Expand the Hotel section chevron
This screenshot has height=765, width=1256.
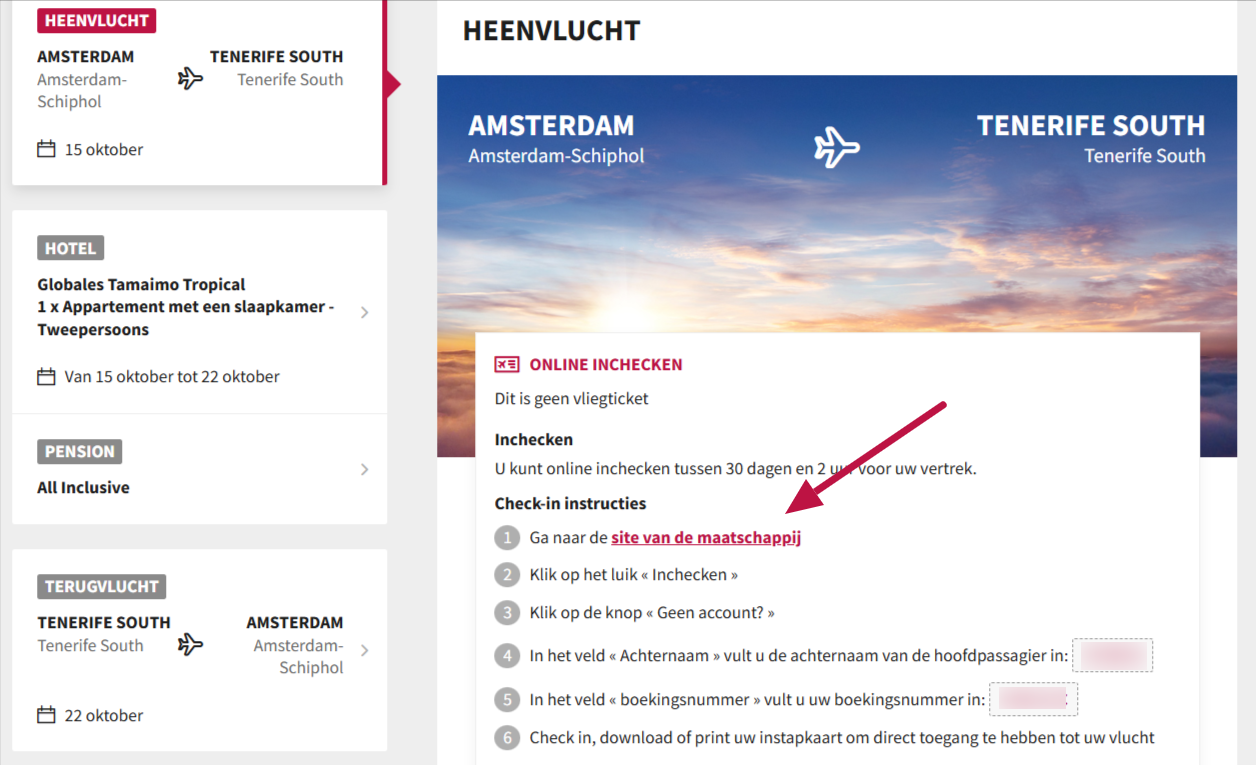point(364,312)
